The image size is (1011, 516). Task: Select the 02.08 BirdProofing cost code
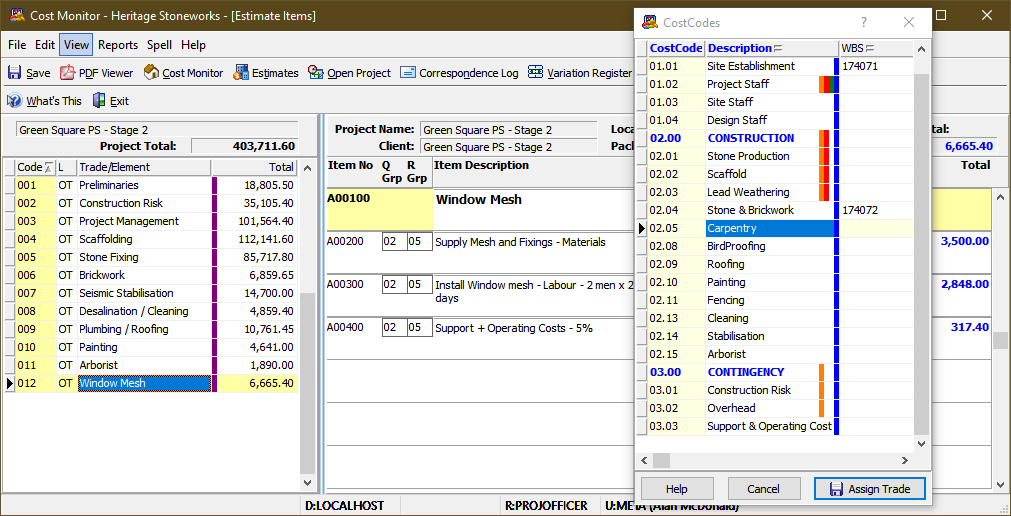(x=774, y=246)
